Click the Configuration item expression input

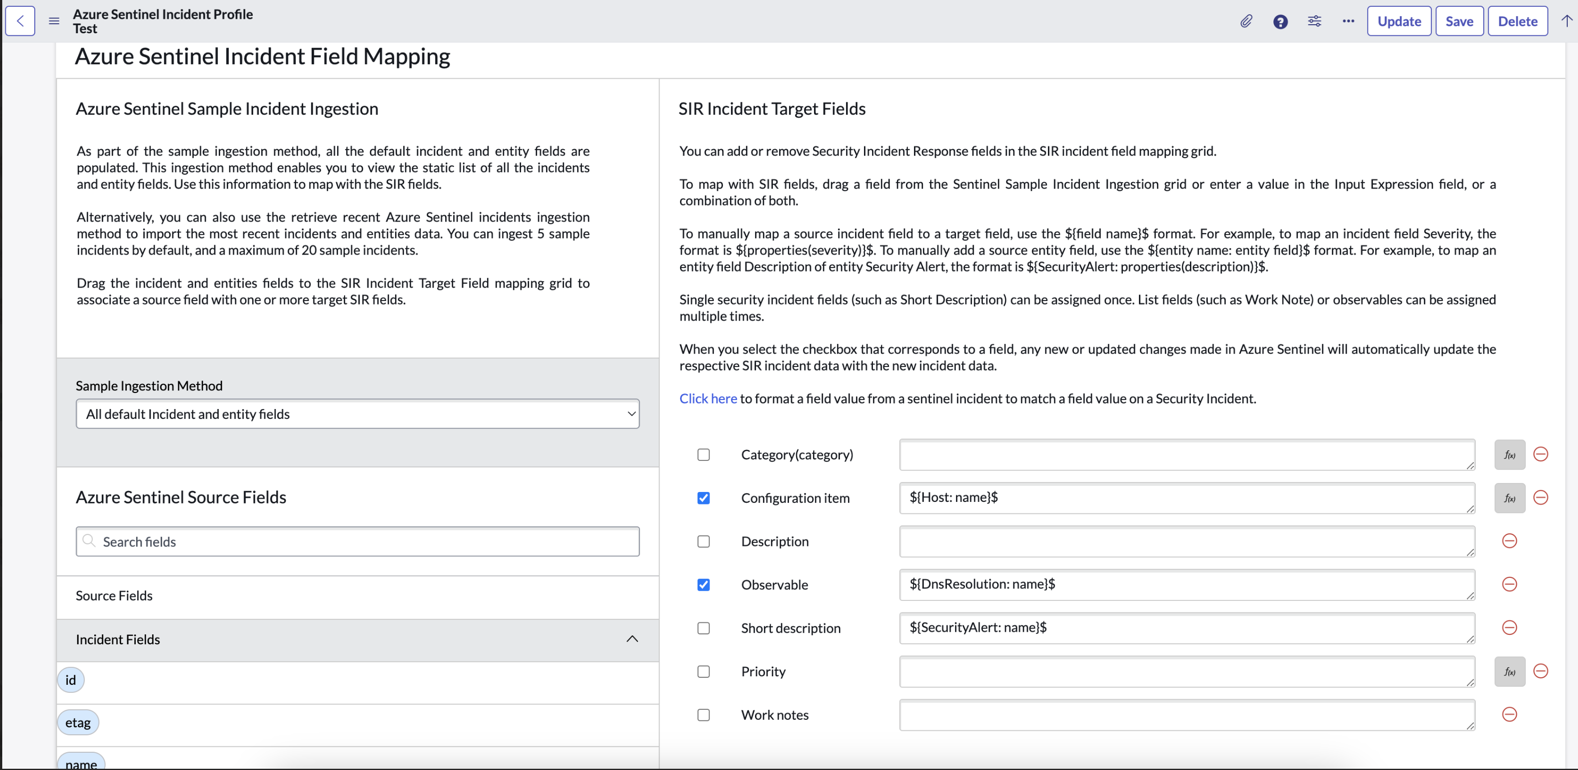pyautogui.click(x=1187, y=498)
